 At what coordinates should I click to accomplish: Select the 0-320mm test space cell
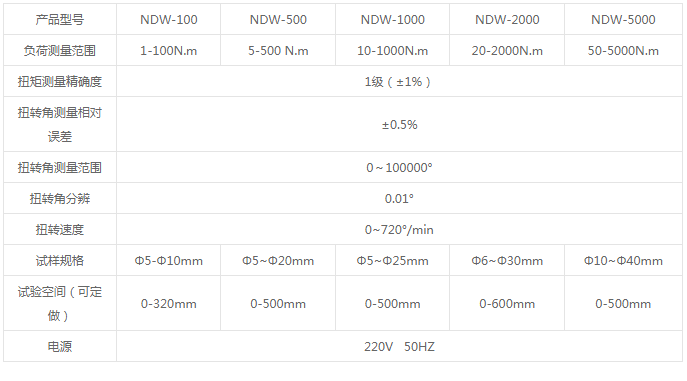pyautogui.click(x=169, y=303)
